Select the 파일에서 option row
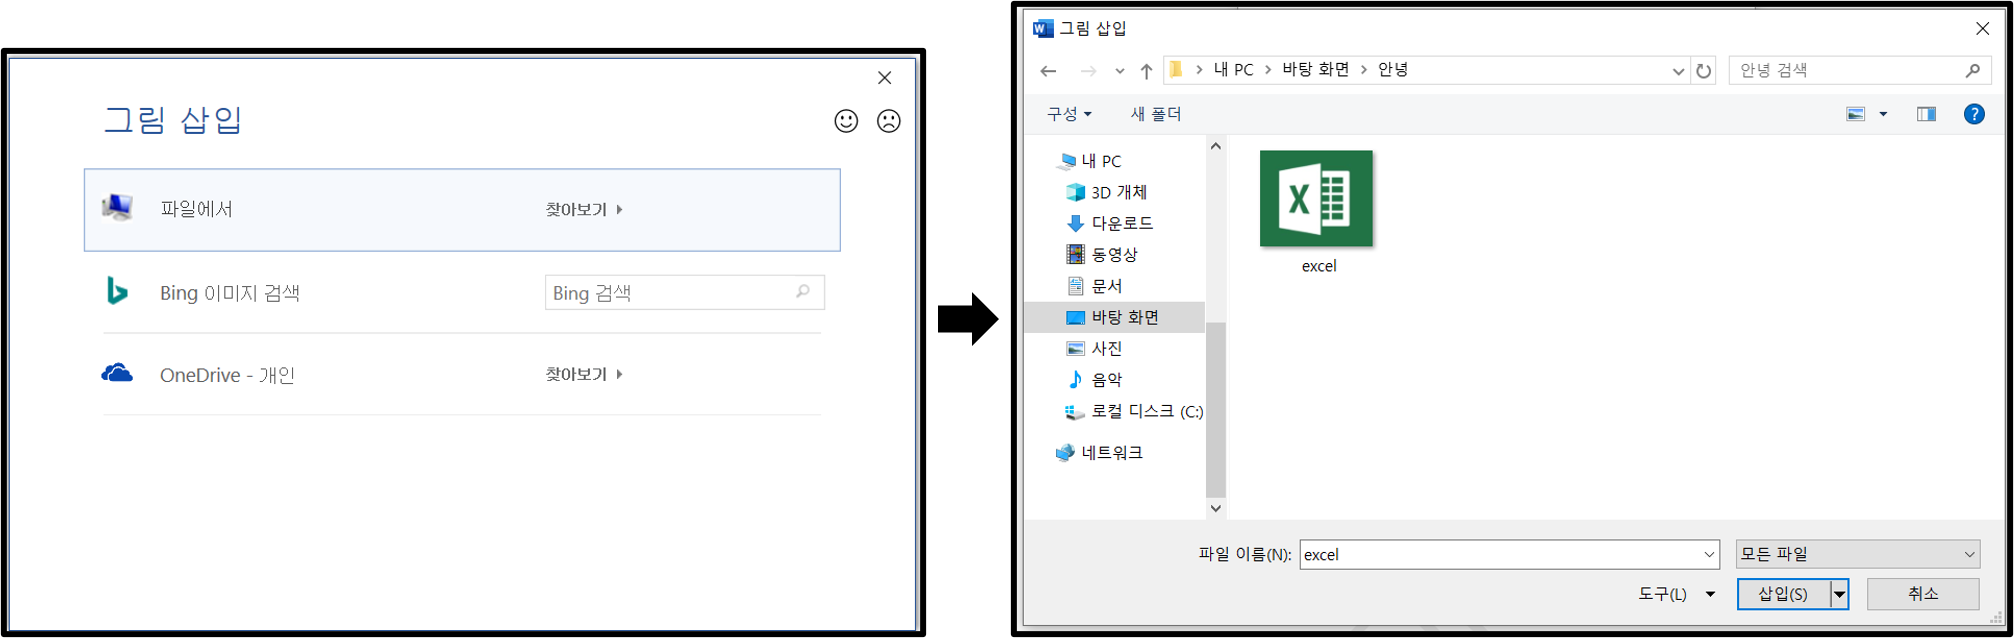Screen dimensions: 2014x638 462,210
